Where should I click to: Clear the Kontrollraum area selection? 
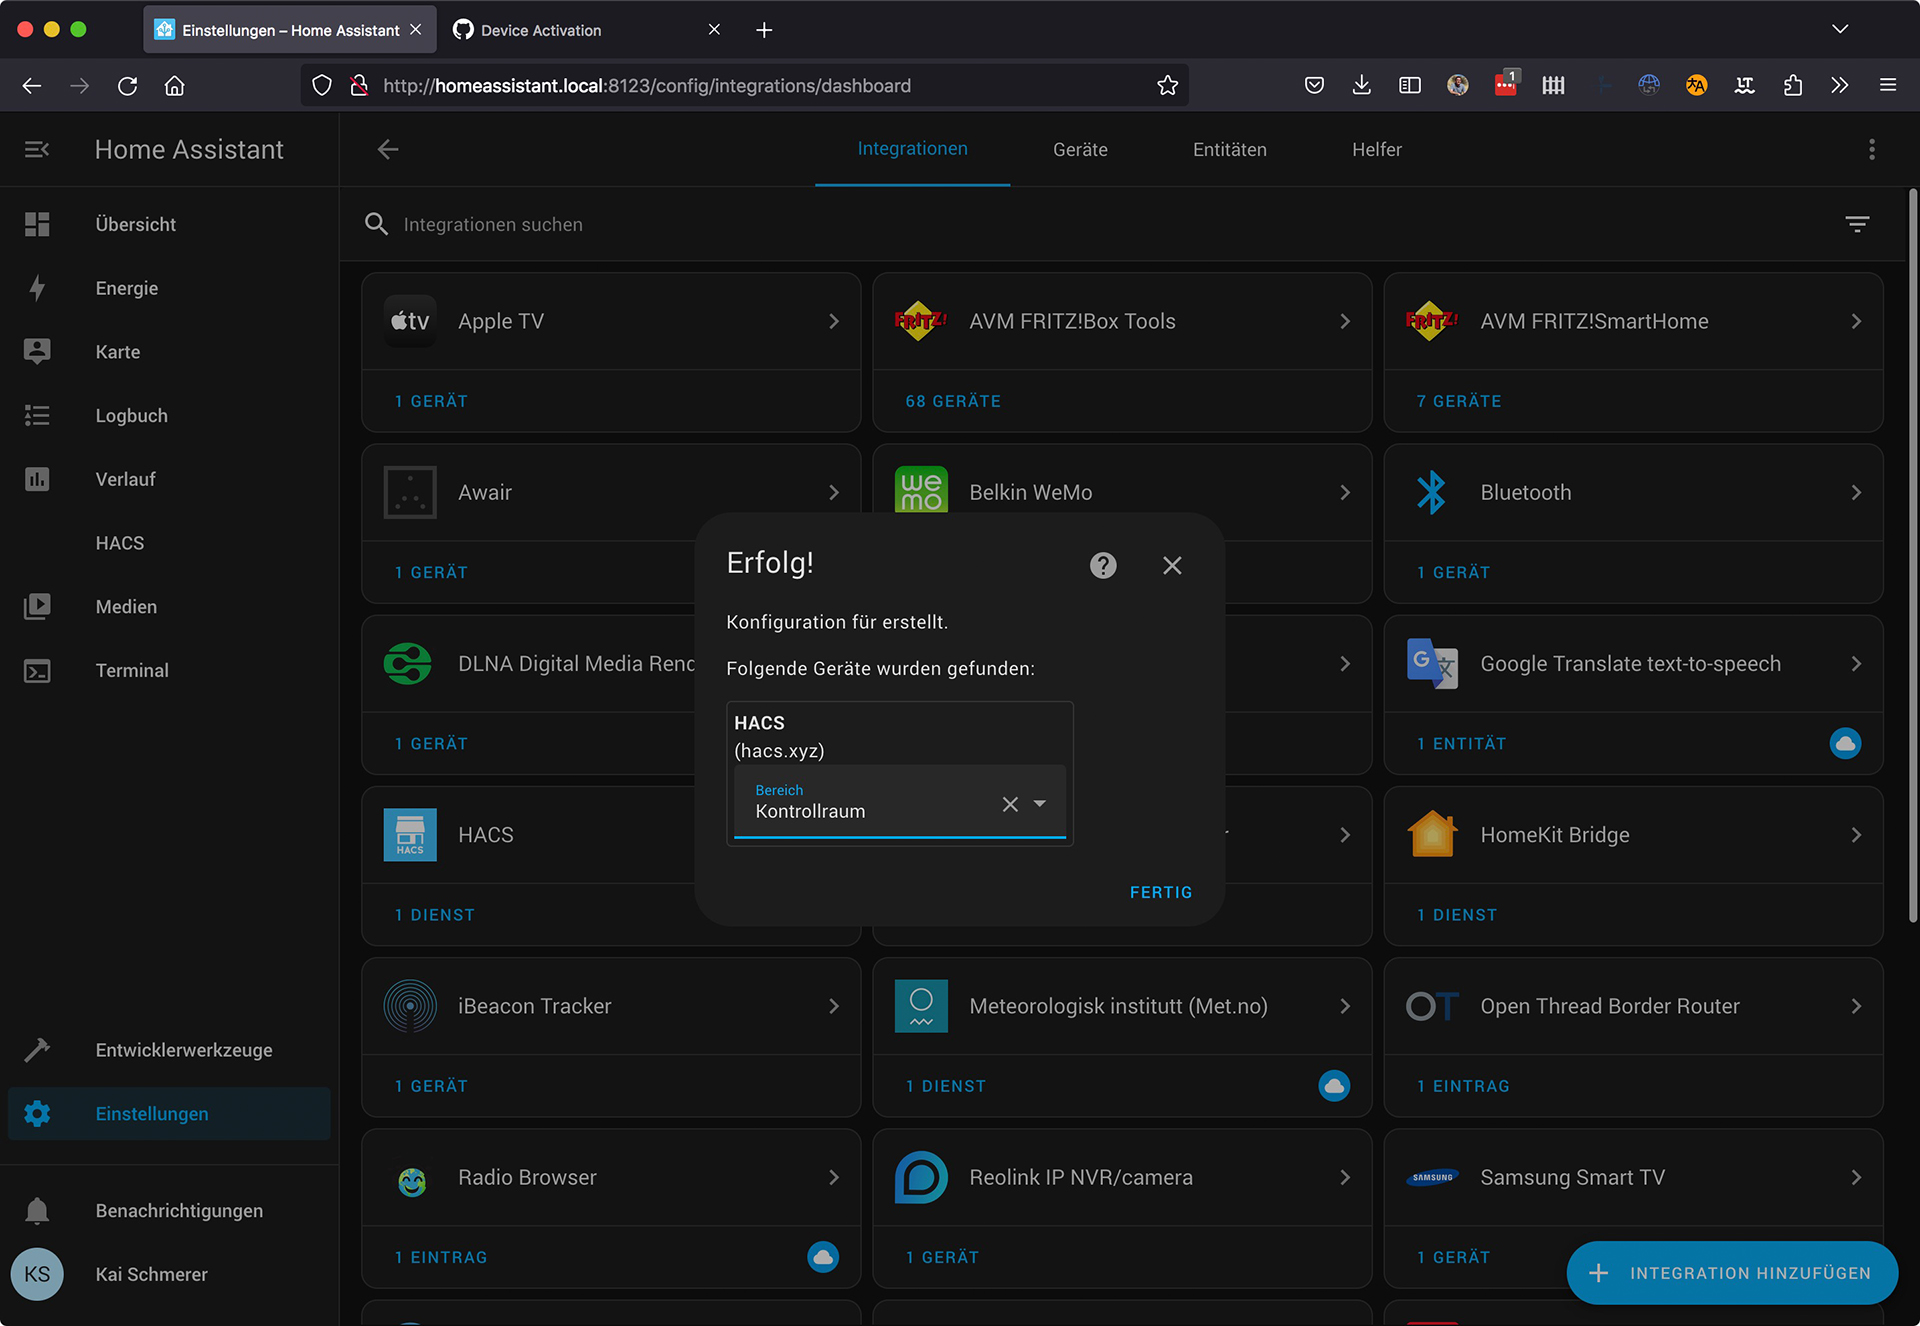pyautogui.click(x=1010, y=804)
